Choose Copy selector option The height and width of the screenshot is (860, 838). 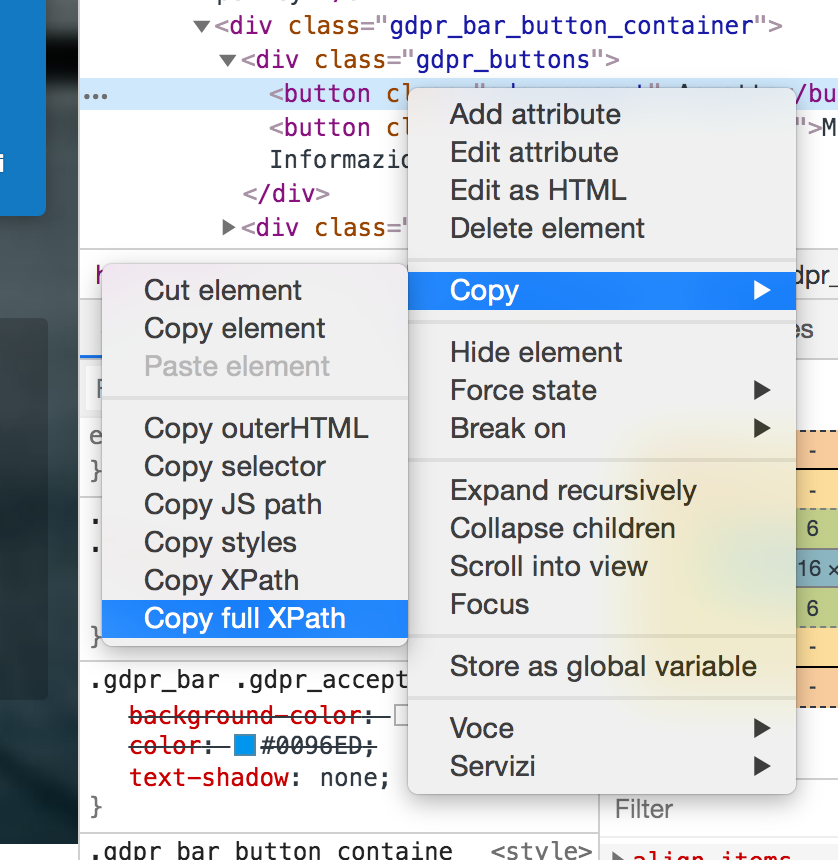pos(255,467)
